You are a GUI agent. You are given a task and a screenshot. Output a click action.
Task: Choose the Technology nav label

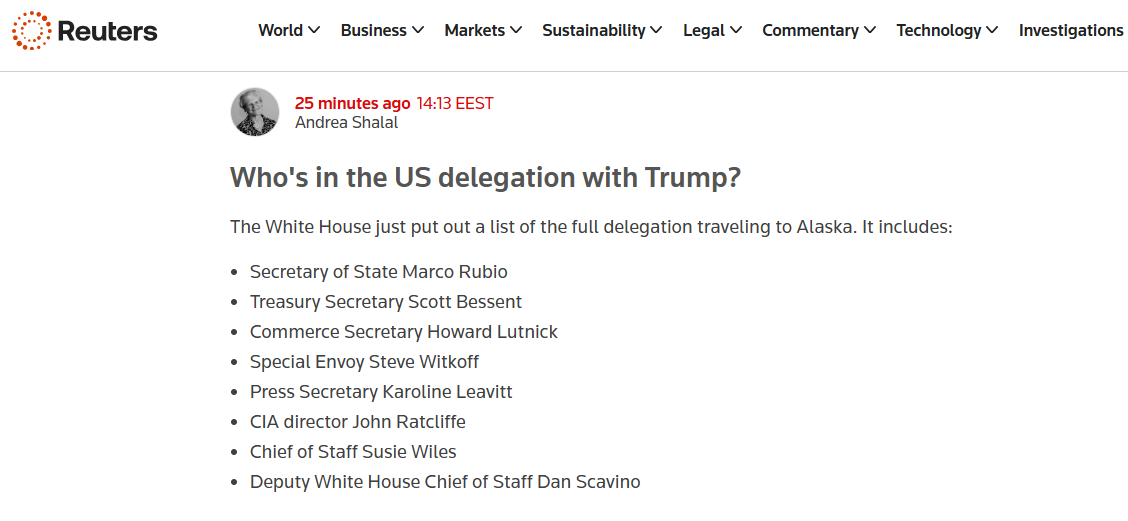(939, 31)
